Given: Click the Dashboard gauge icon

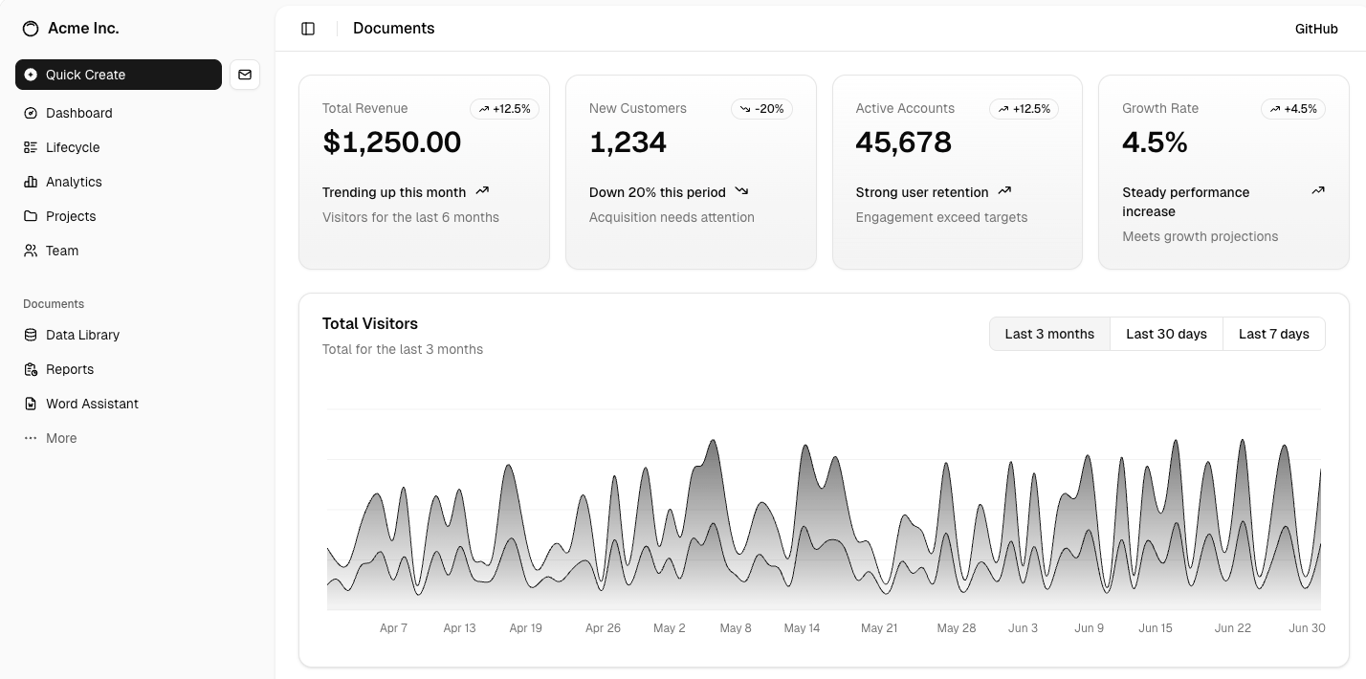Looking at the screenshot, I should [30, 113].
